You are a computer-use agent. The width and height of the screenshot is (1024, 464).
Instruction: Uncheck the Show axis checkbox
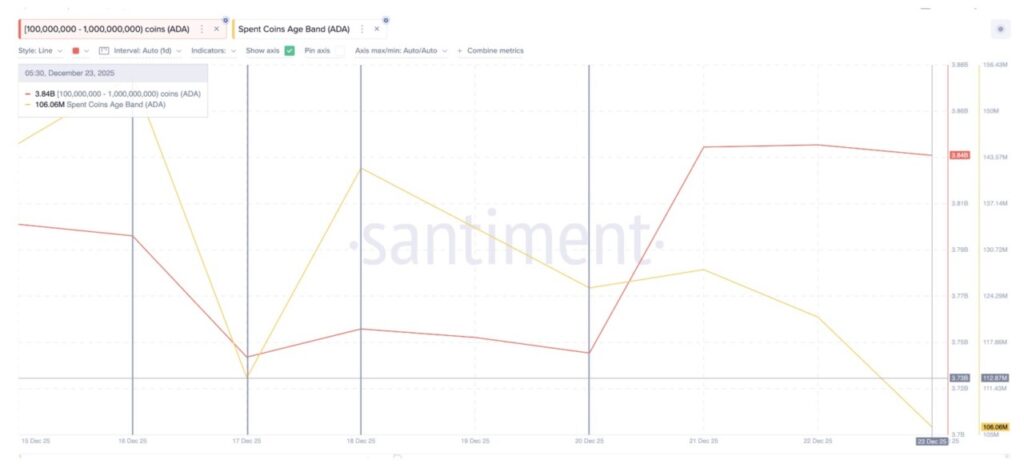(x=290, y=50)
